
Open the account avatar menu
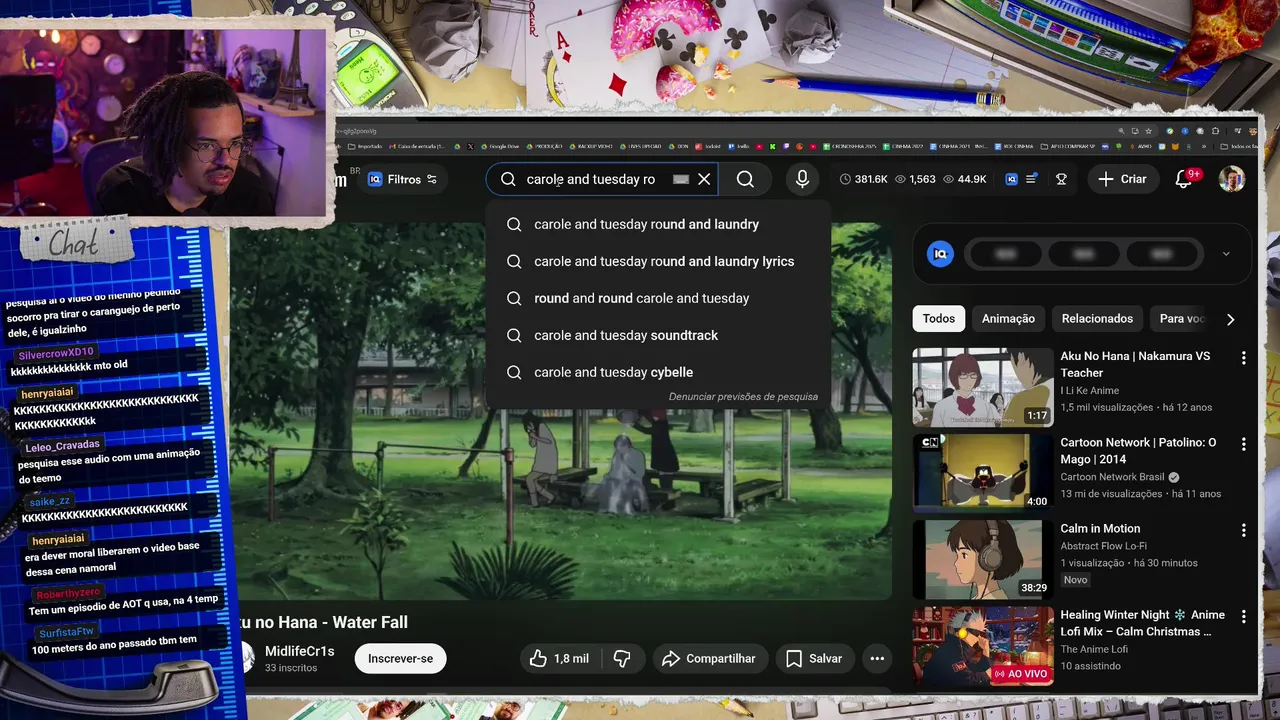tap(1232, 179)
